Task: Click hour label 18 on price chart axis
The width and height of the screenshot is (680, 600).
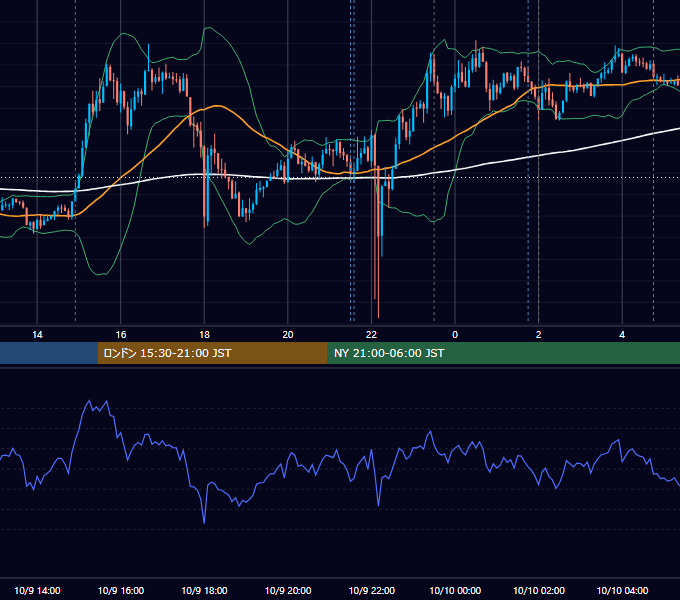Action: 204,334
